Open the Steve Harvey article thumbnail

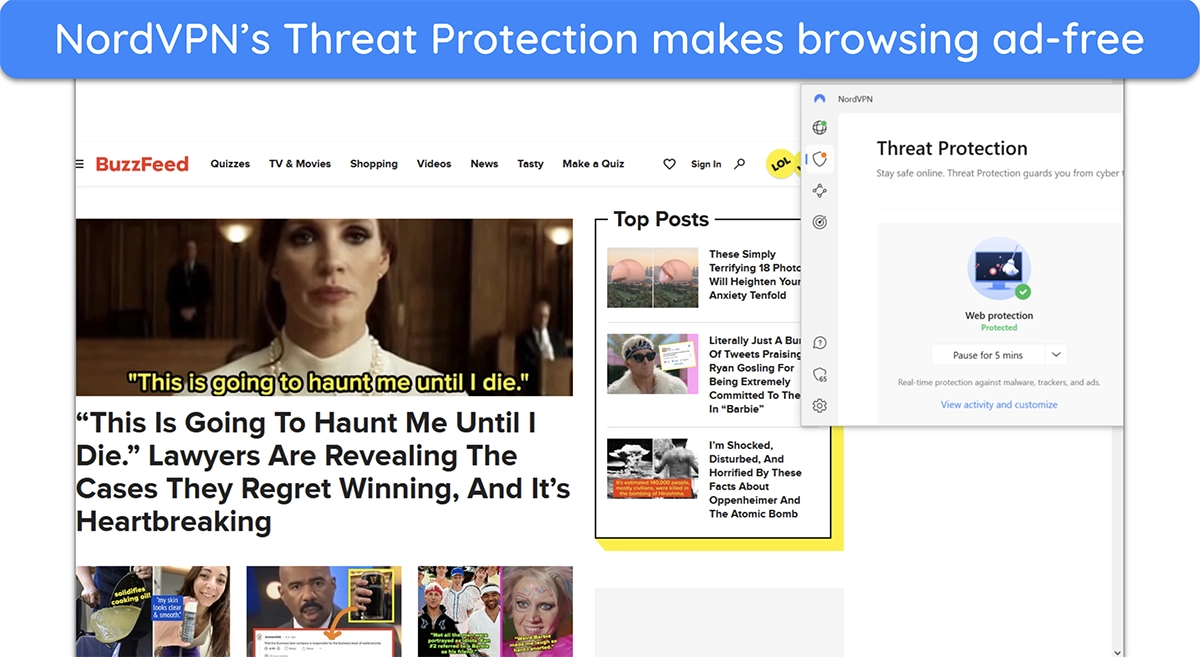pos(324,611)
